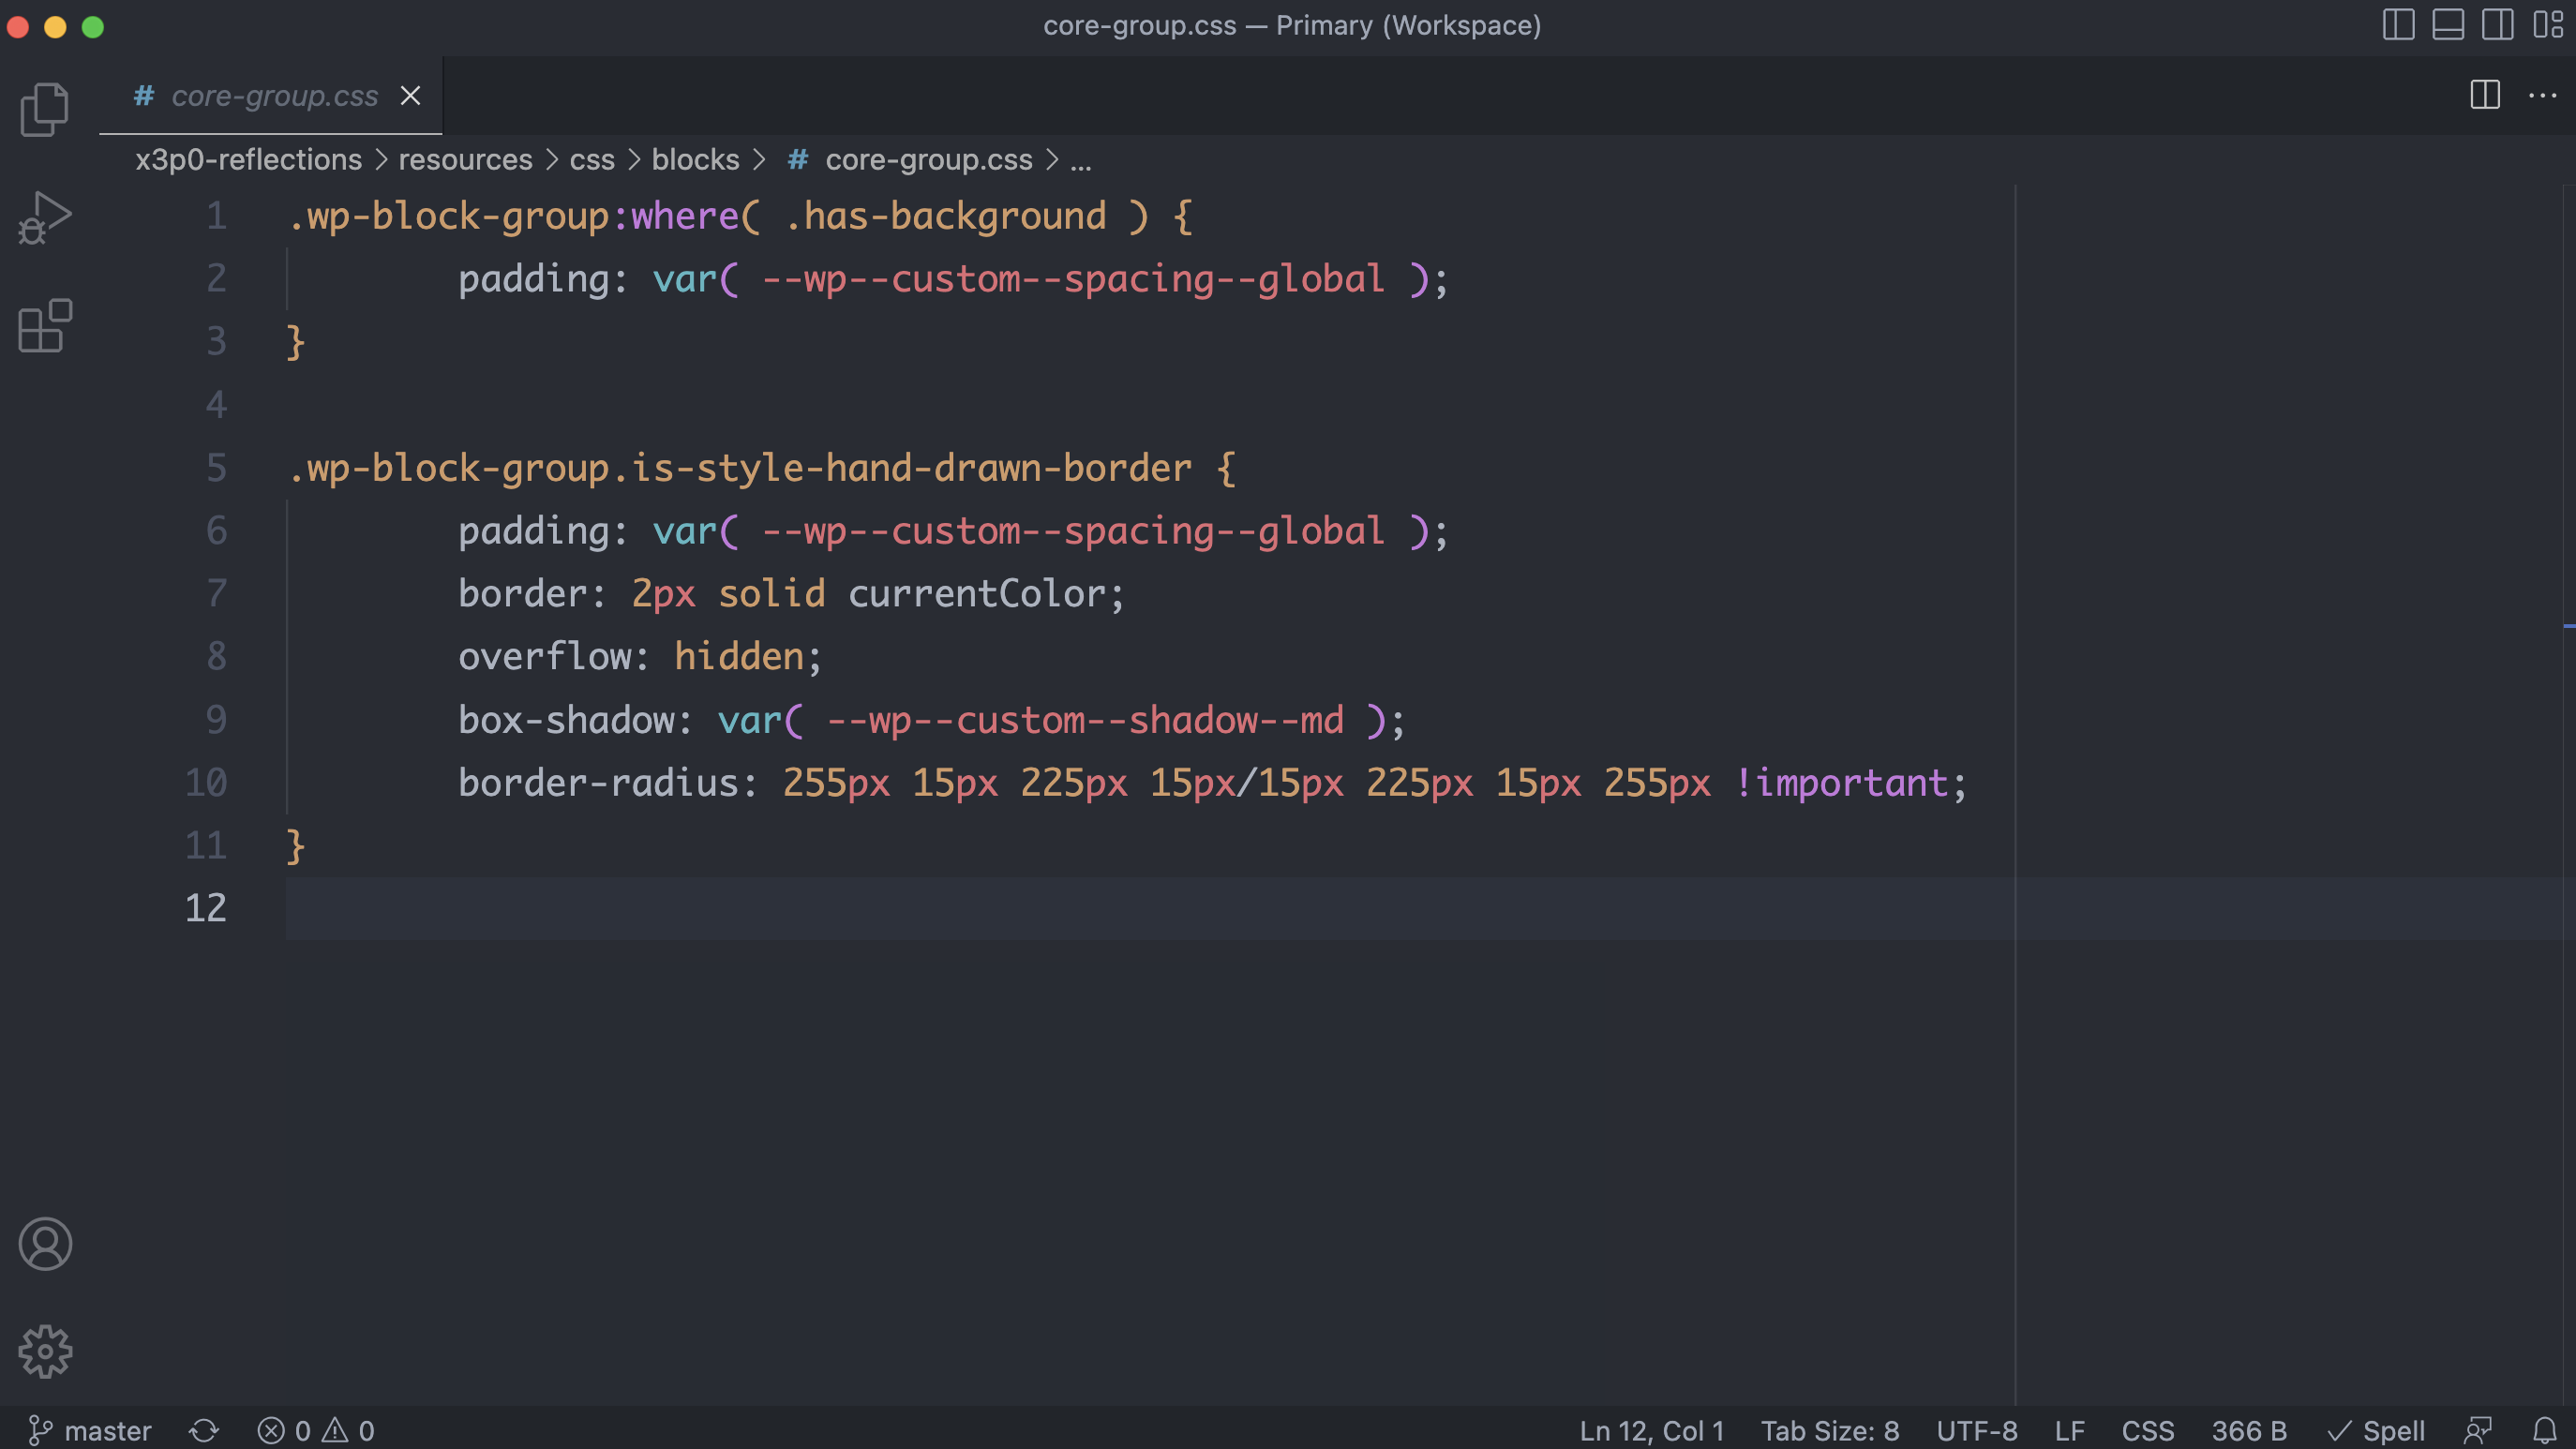The height and width of the screenshot is (1449, 2576).
Task: Click currentColor value on line 7
Action: pos(977,594)
